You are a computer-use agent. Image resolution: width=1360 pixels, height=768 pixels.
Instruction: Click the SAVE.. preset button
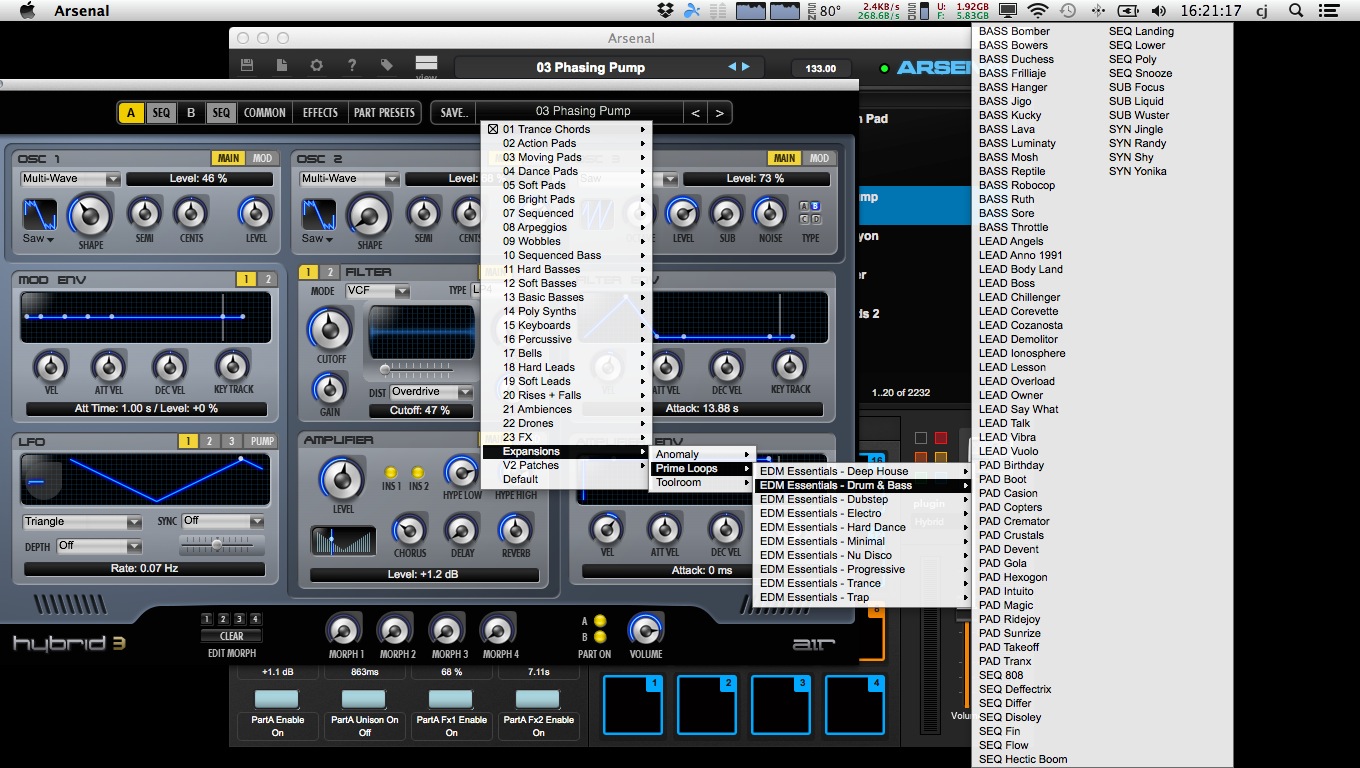453,113
